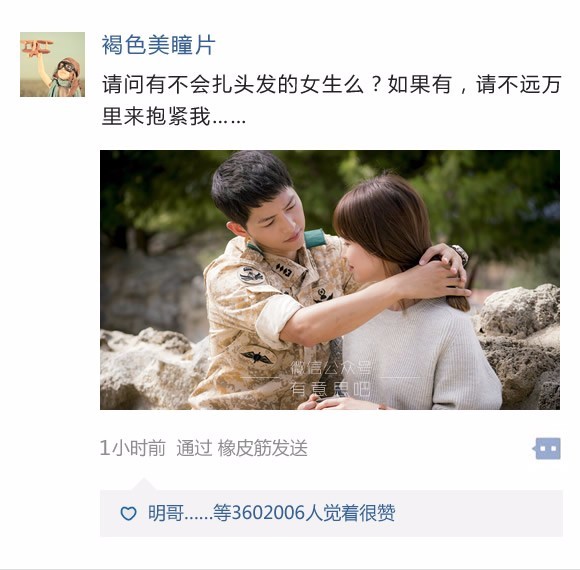
Task: Tap post text line 请问有不会扎头发的女生么
Action: 233,85
